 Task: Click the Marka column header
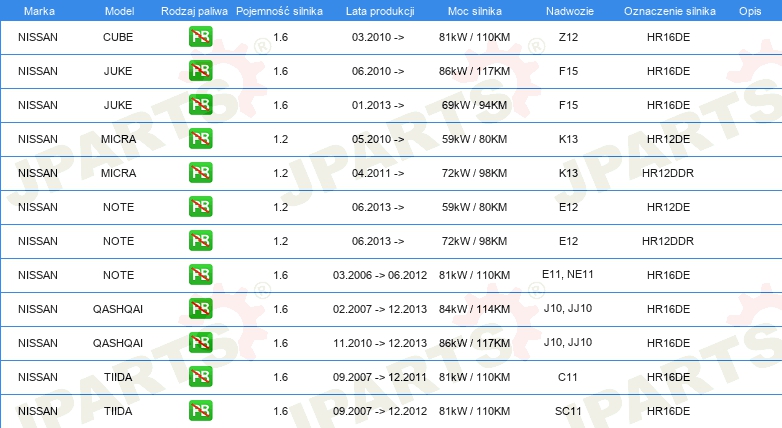point(39,11)
